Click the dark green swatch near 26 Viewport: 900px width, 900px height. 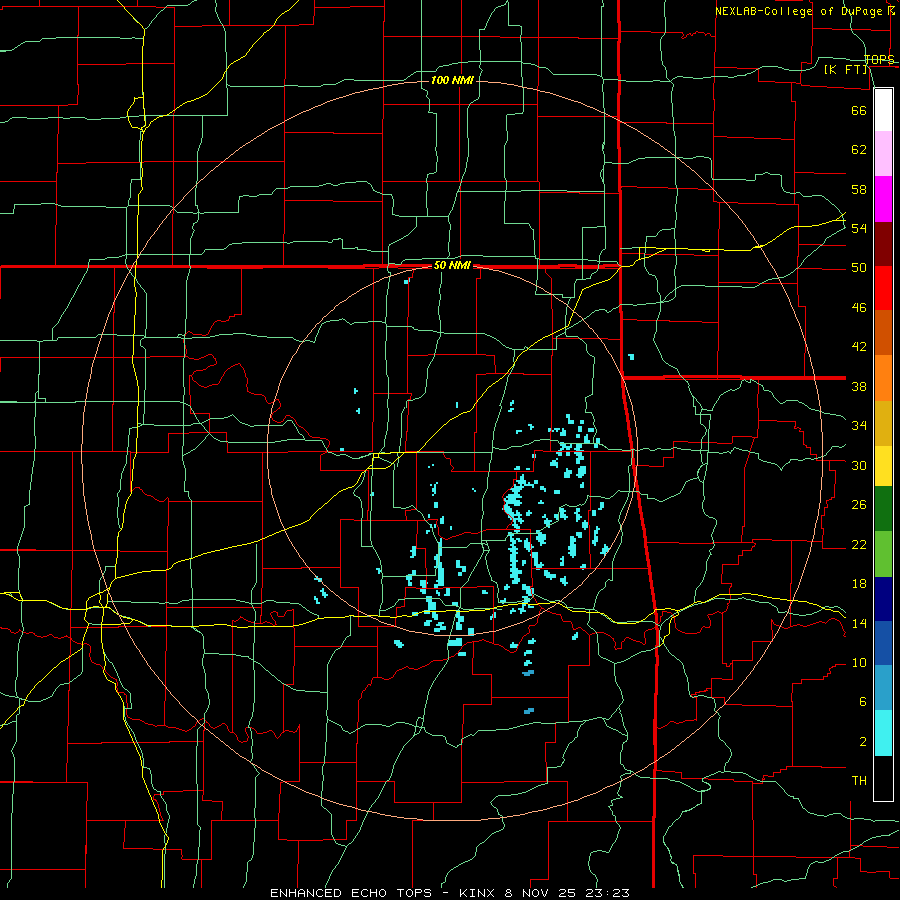[883, 509]
